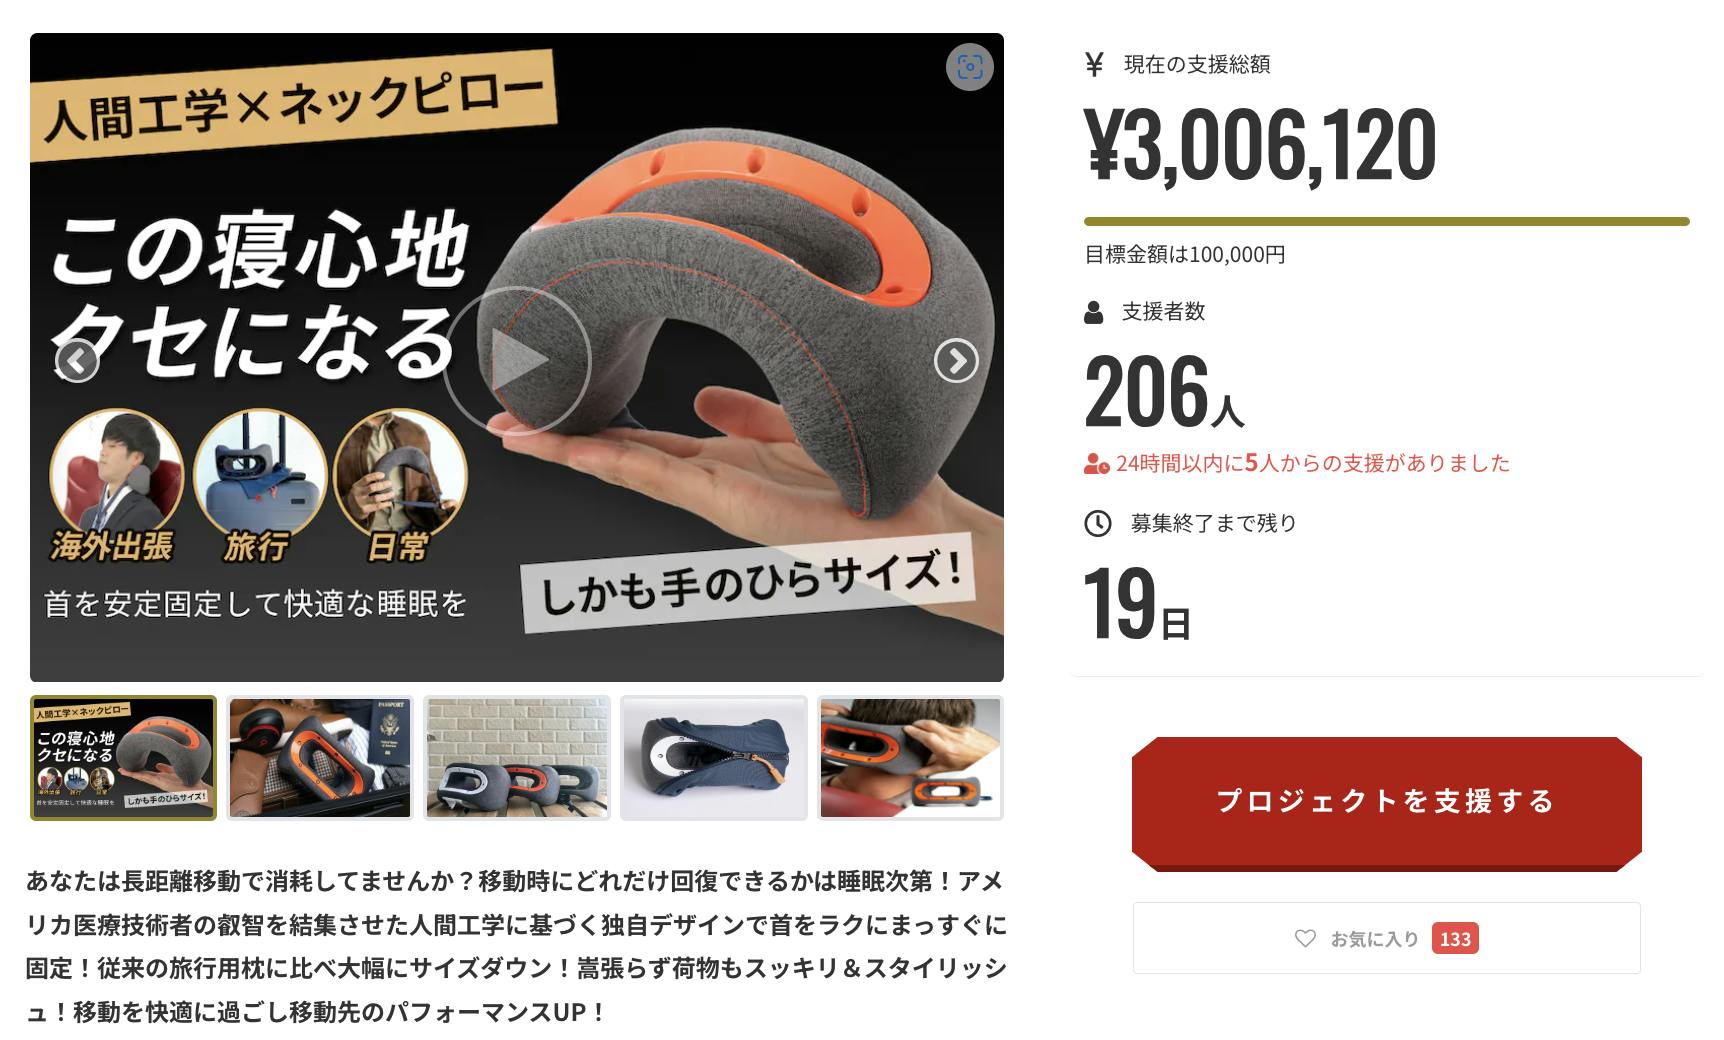Click the red recent-supporters icon
This screenshot has width=1724, height=1040.
point(1097,464)
